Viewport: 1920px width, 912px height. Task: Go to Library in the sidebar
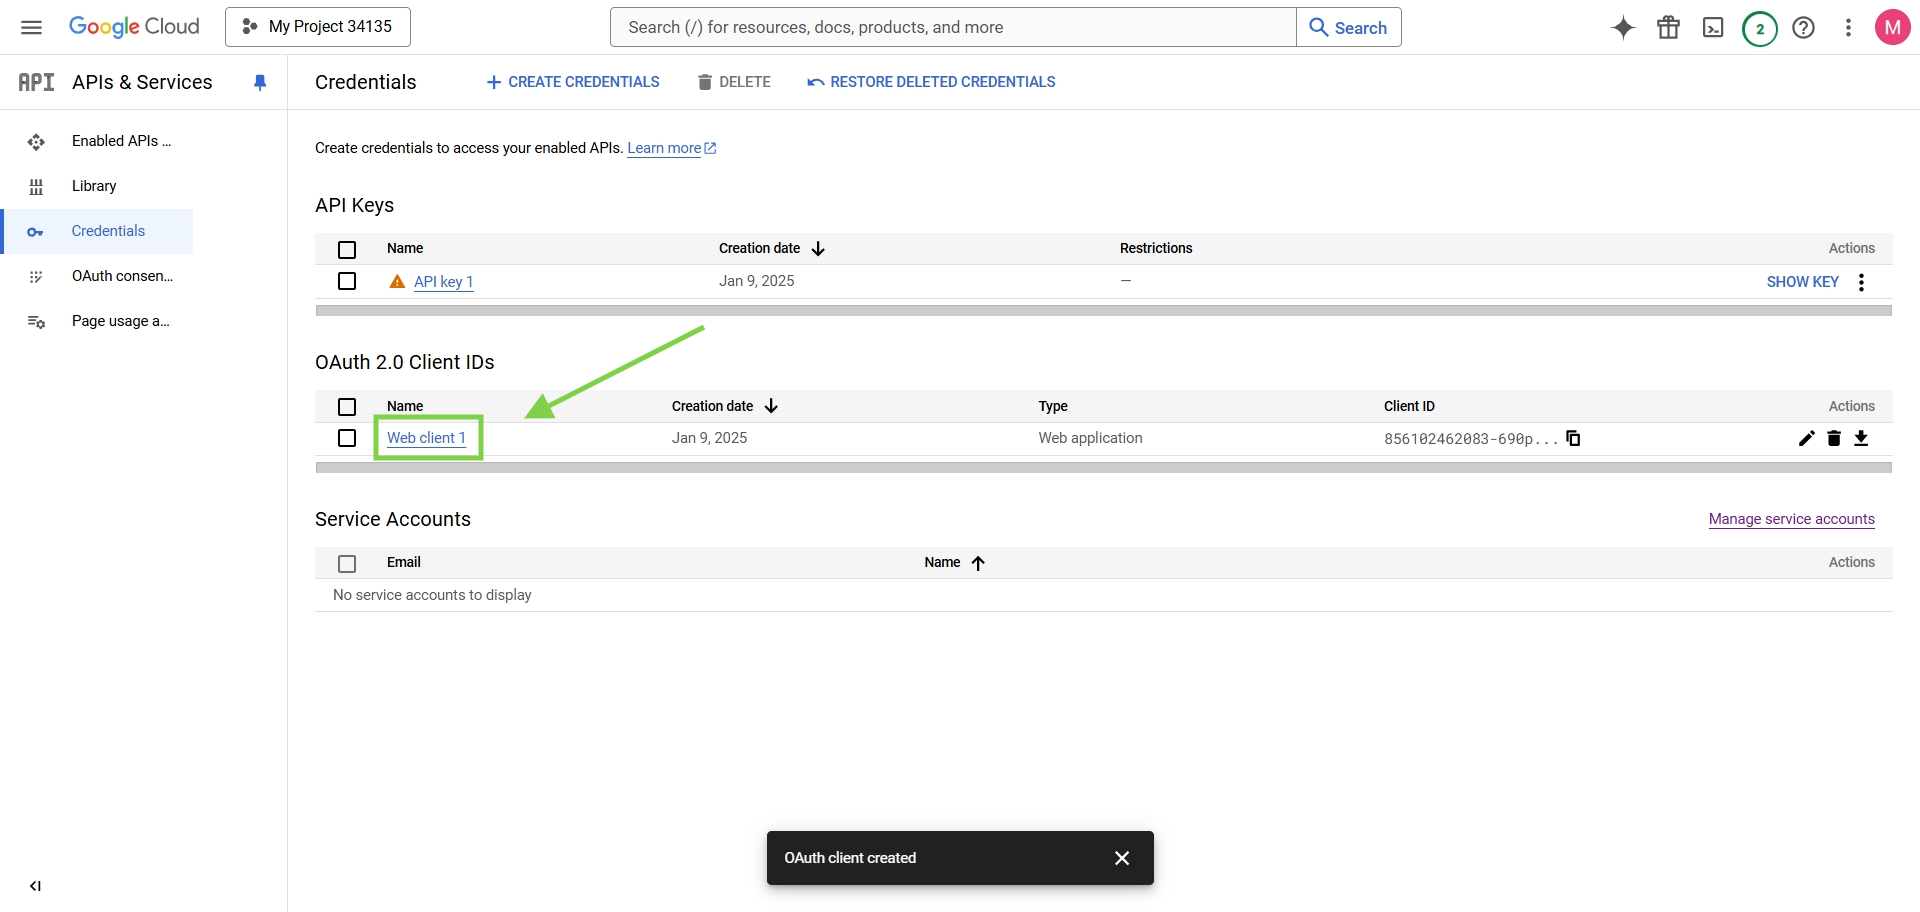94,186
